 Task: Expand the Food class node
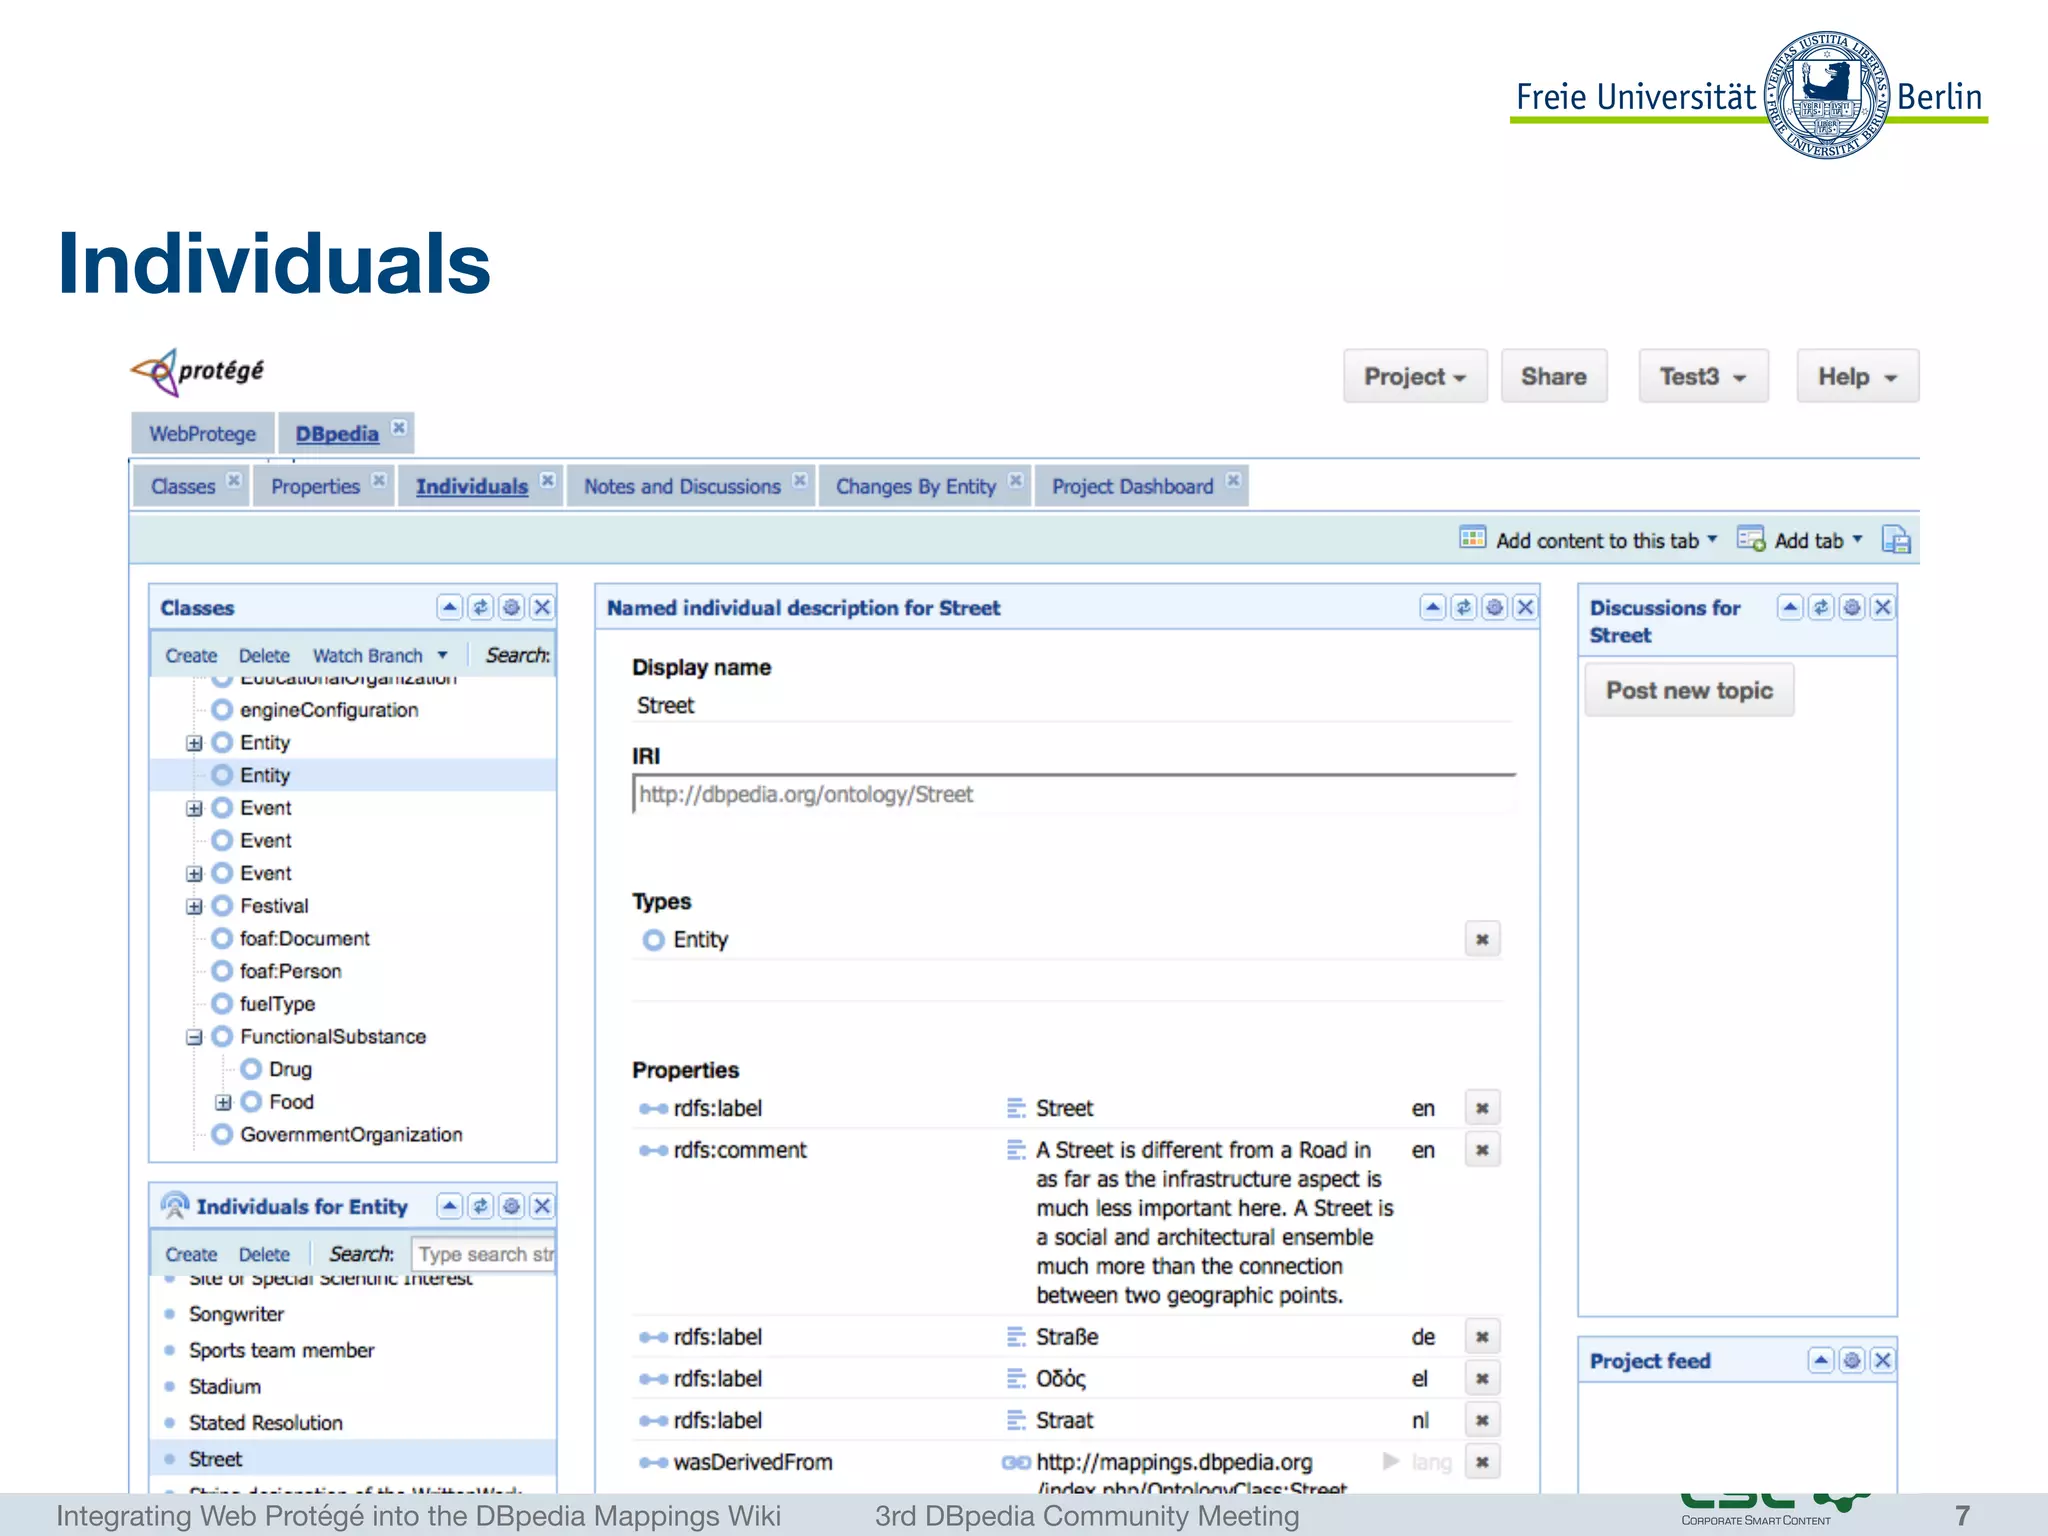(x=223, y=1102)
